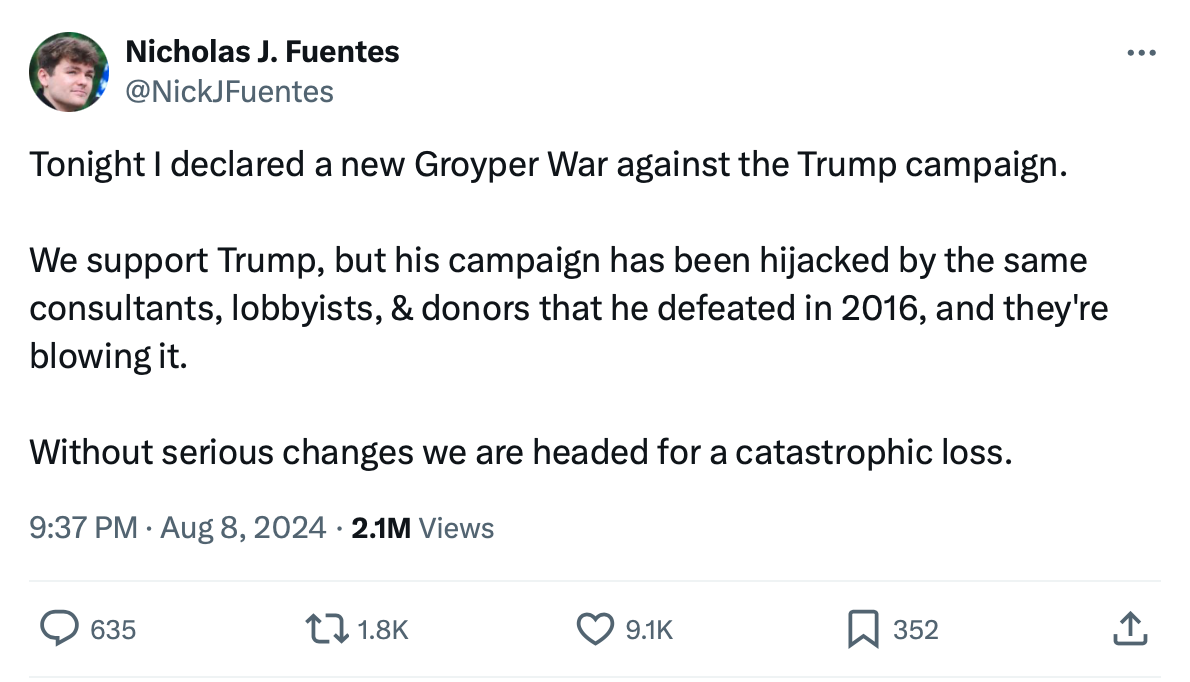Toggle the bookmark icon on tweet
The image size is (1190, 682).
point(862,629)
